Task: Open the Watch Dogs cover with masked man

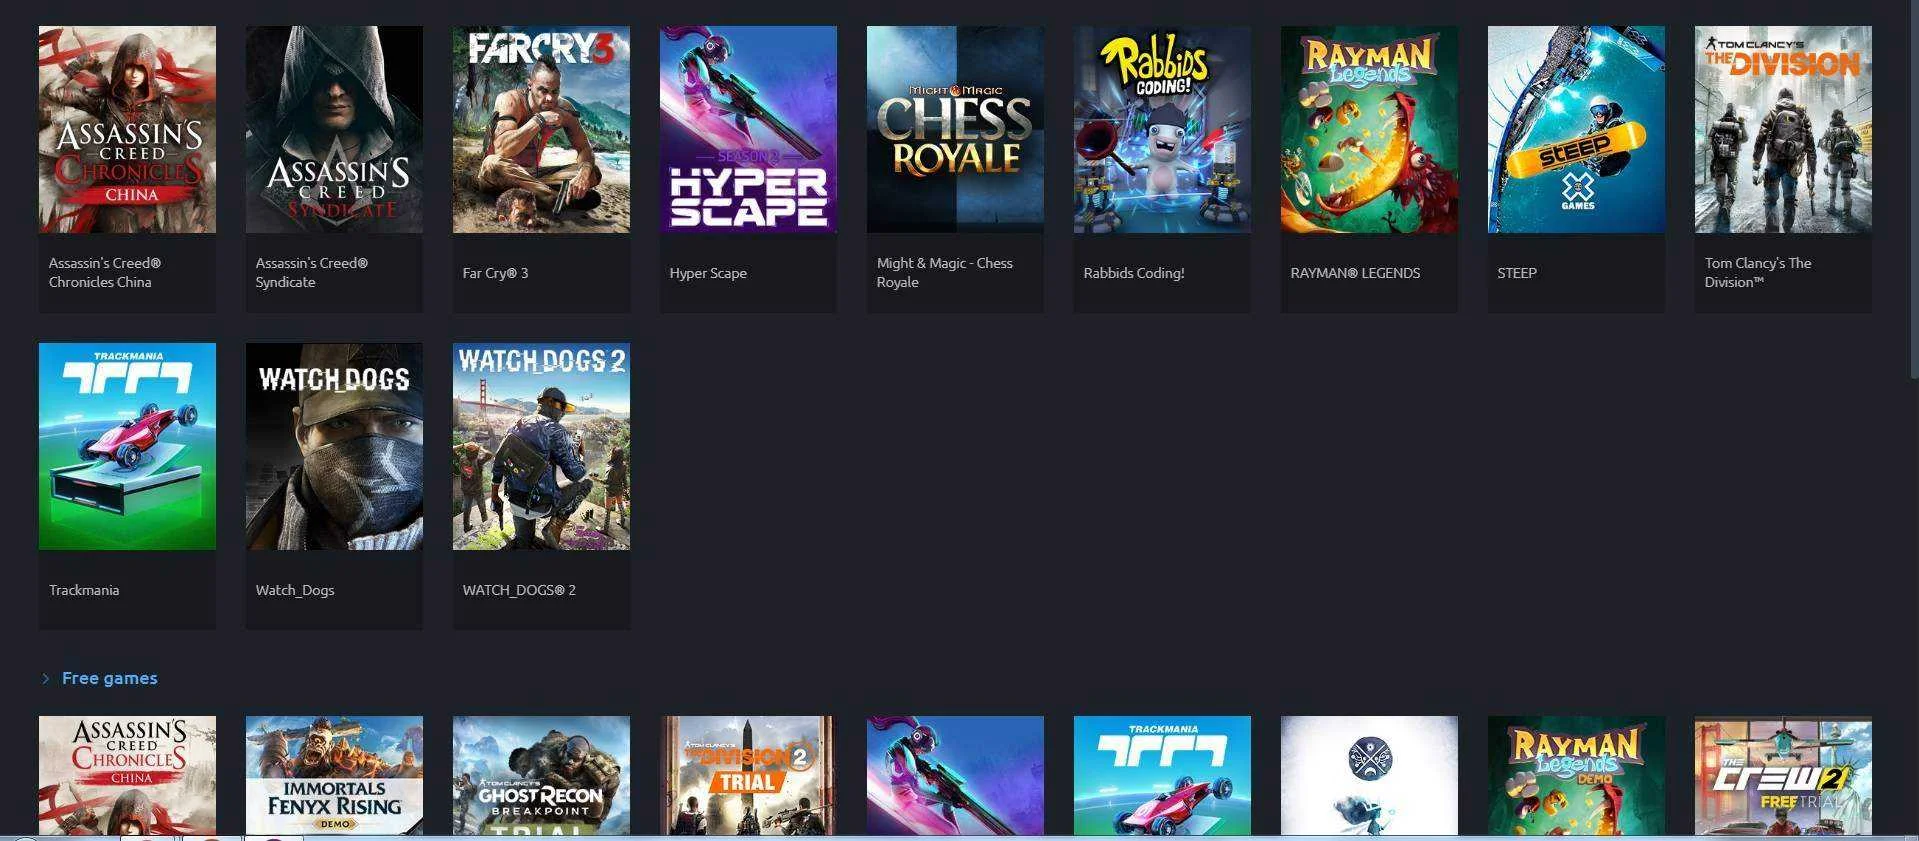Action: pyautogui.click(x=334, y=446)
